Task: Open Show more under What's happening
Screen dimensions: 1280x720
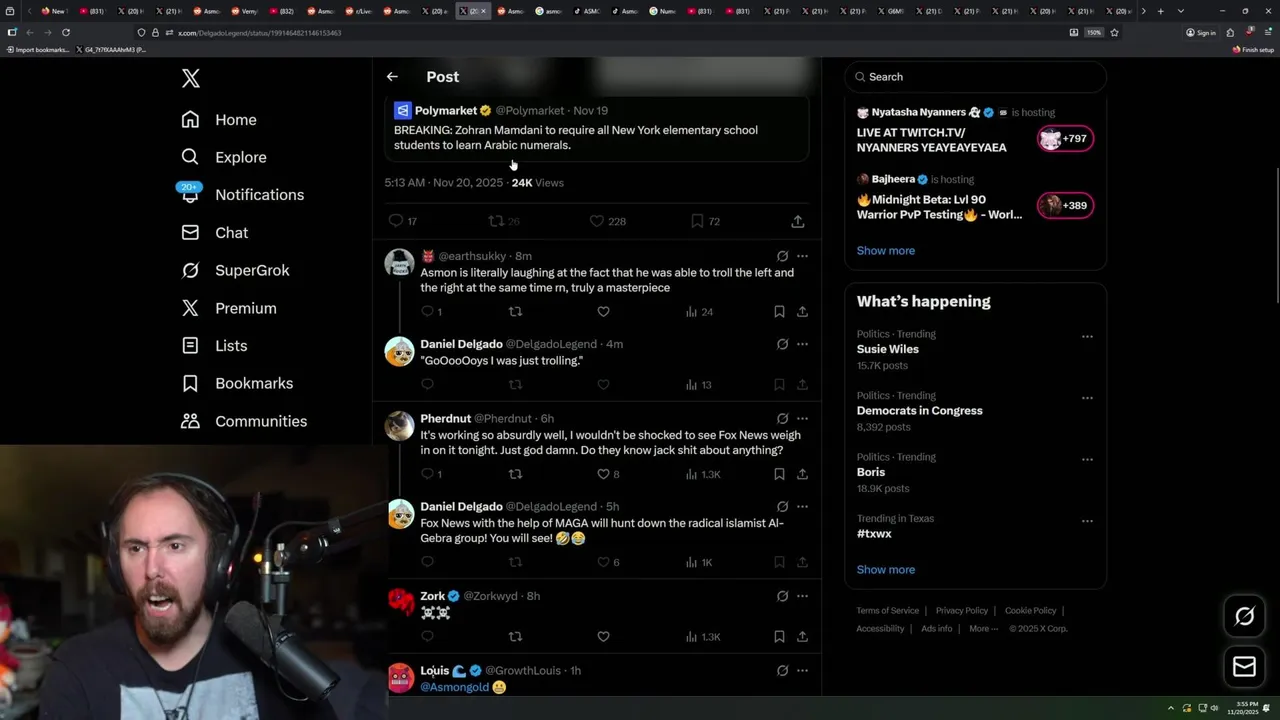Action: (885, 570)
